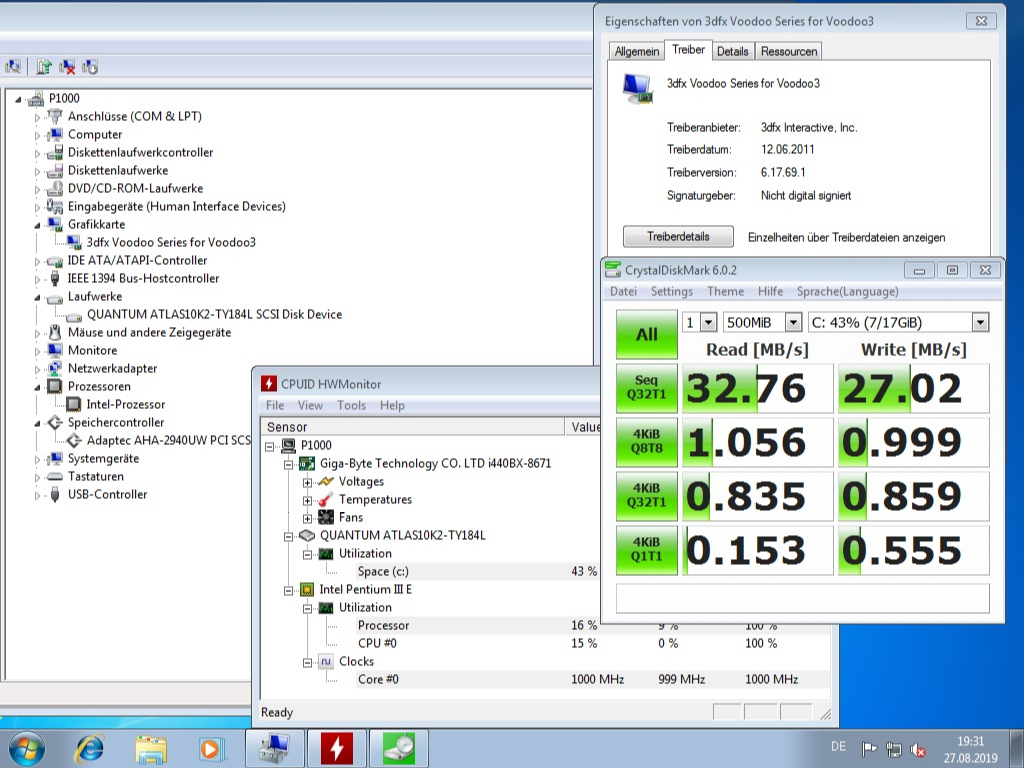The image size is (1024, 768).
Task: Click the empty comment field in CrystalDiskMark
Action: click(x=802, y=598)
